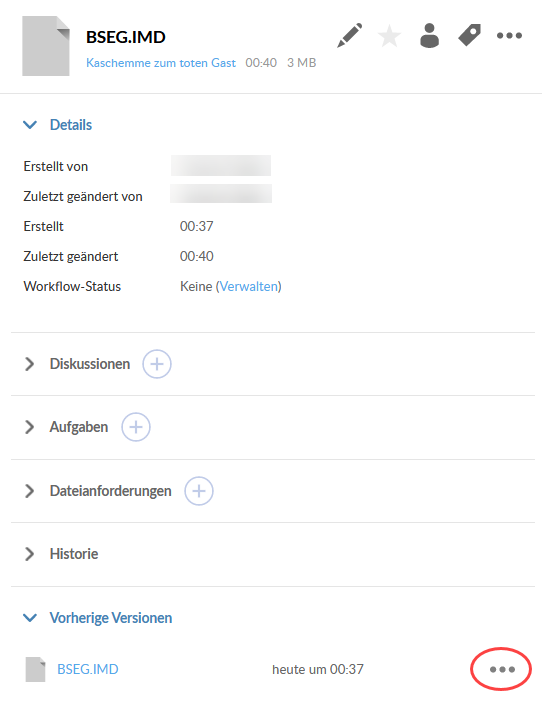Click the tag label icon
Image resolution: width=542 pixels, height=712 pixels.
(x=469, y=35)
